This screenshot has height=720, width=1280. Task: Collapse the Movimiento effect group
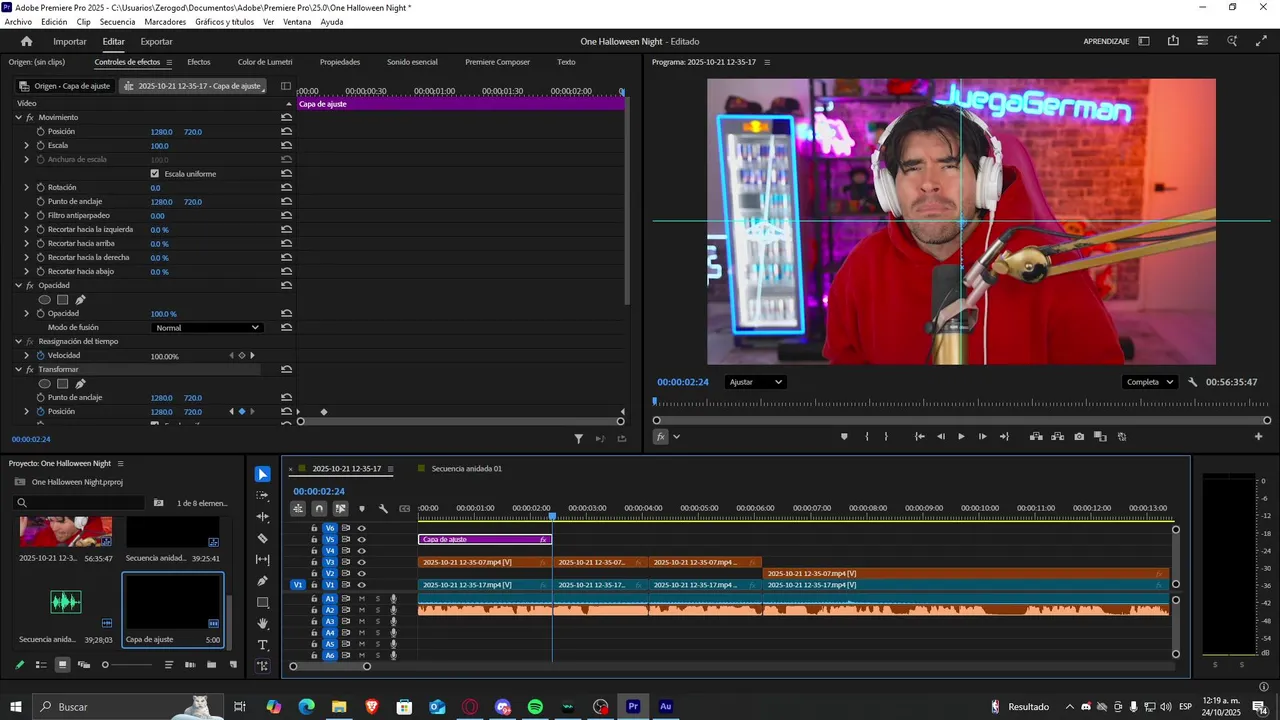(18, 117)
